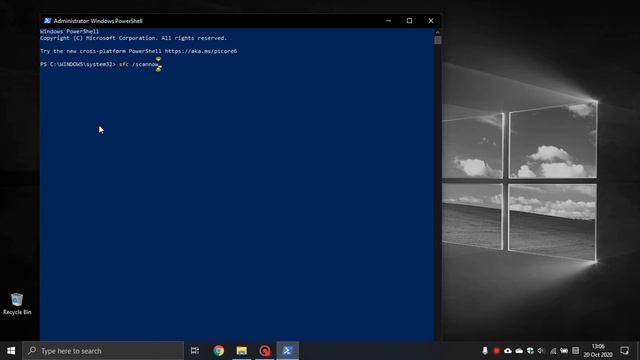Close the Administrator PowerShell window
Image resolution: width=640 pixels, height=360 pixels.
(431, 21)
